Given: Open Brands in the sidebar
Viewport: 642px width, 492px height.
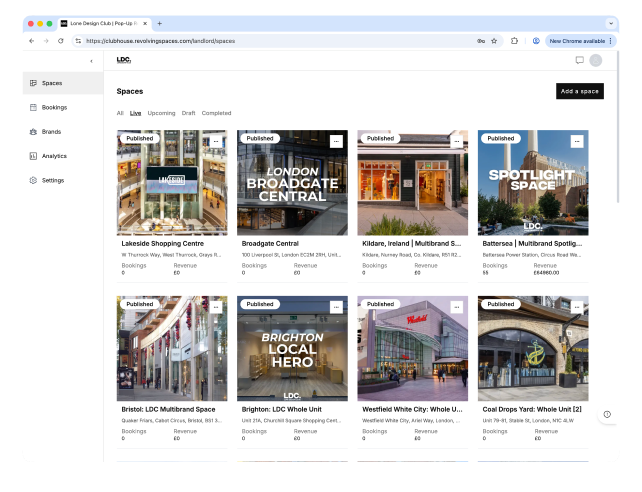Looking at the screenshot, I should click(x=63, y=132).
